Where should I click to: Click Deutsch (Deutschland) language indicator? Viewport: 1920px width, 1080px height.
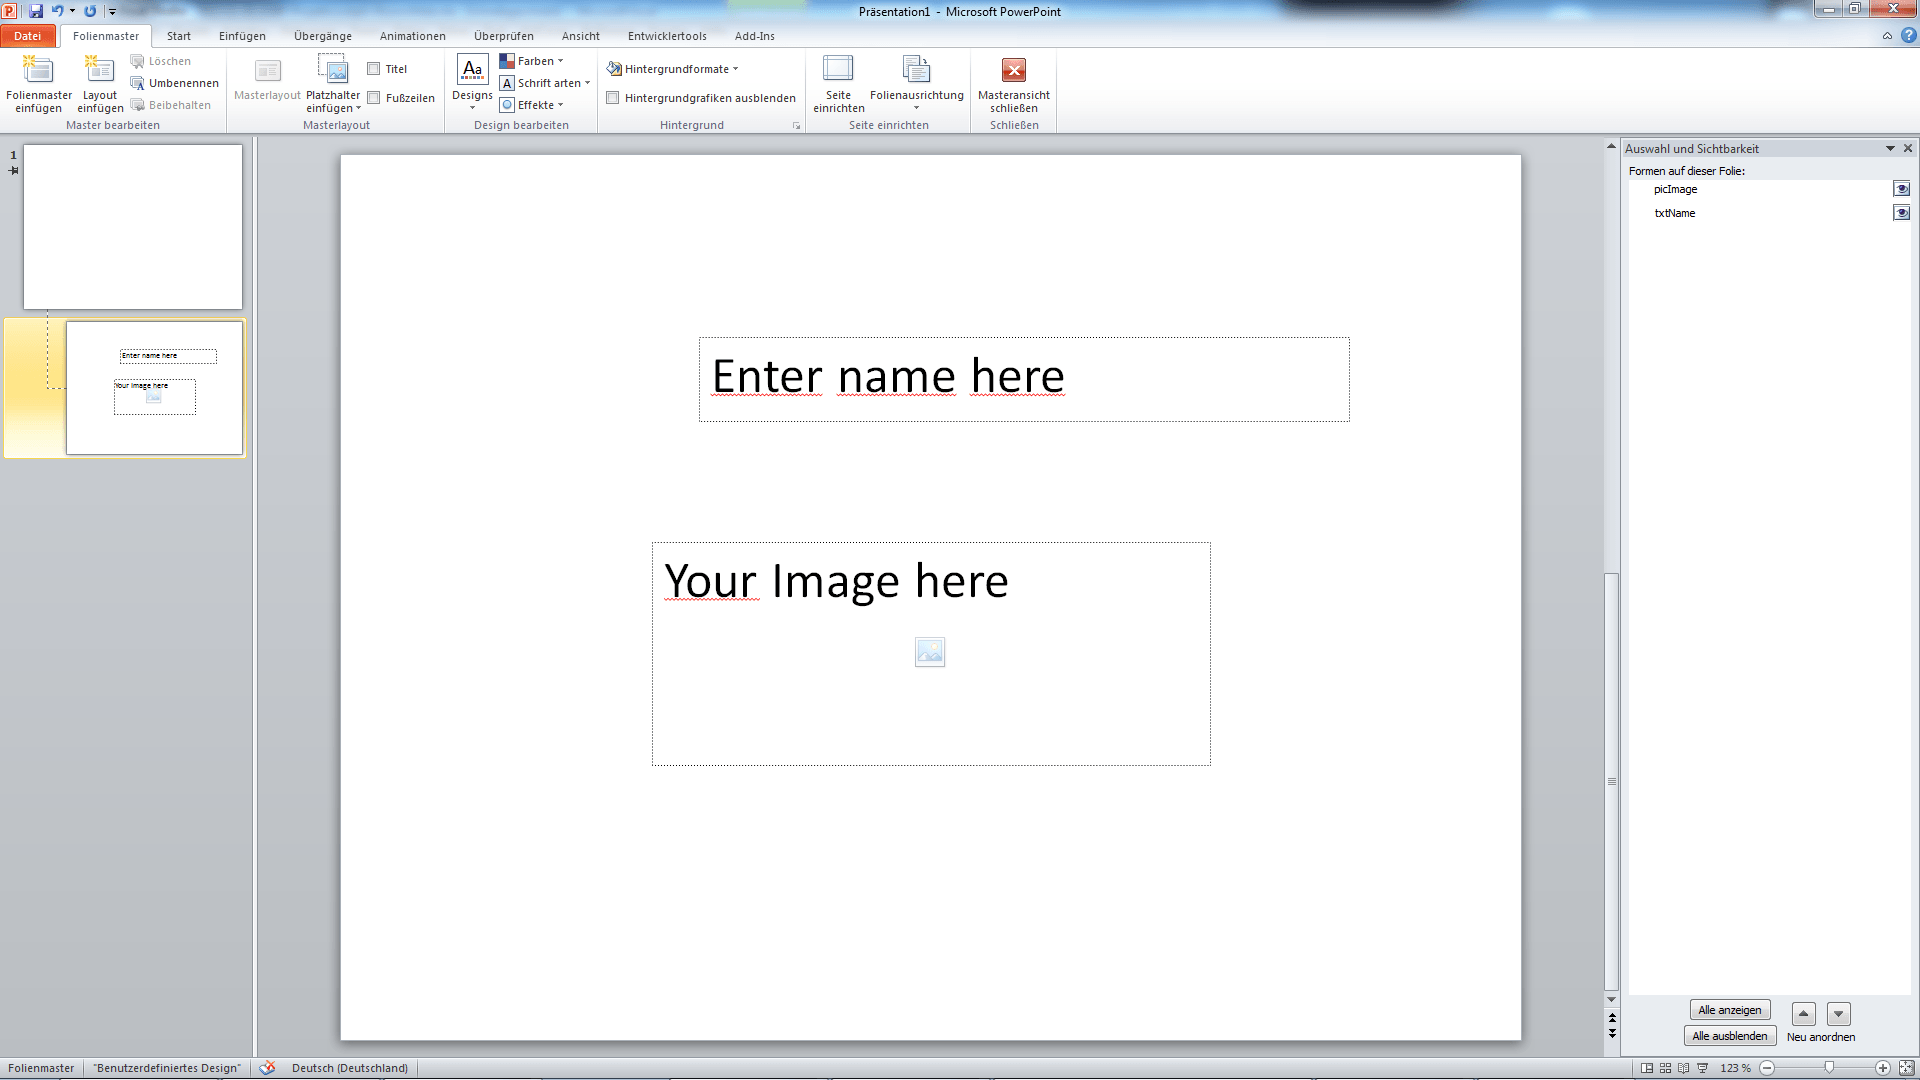coord(349,1068)
